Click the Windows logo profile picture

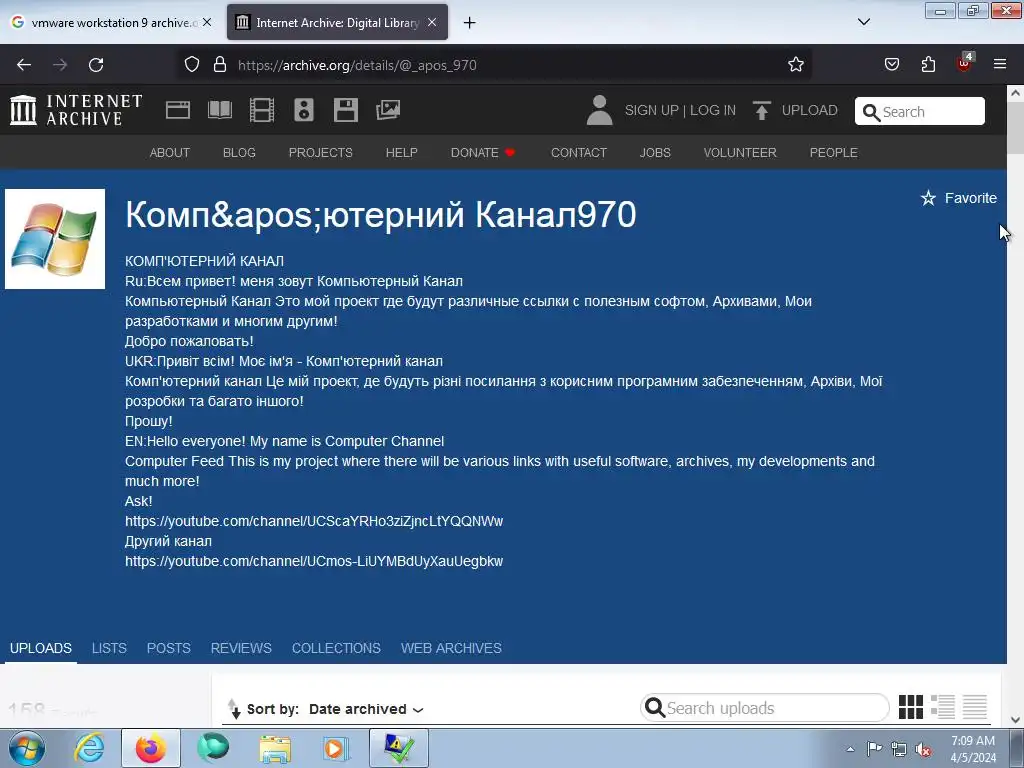pos(55,239)
